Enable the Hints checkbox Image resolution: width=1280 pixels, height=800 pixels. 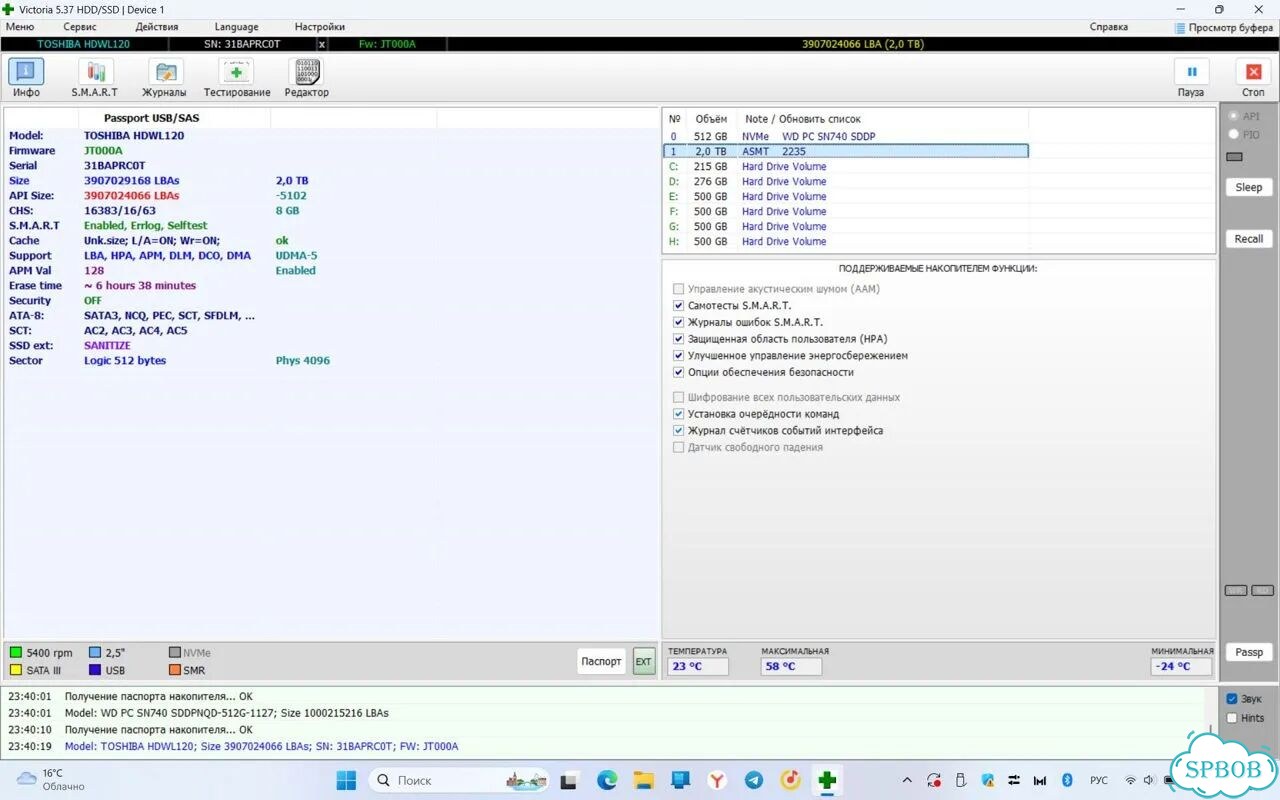(1232, 718)
